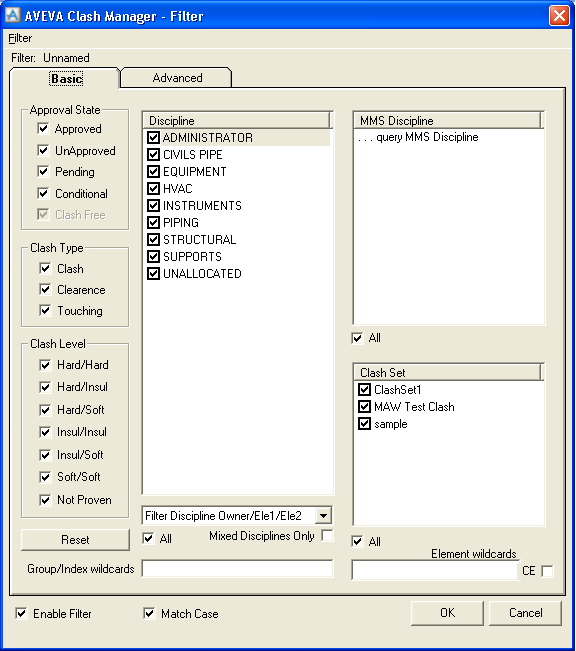Open the Filter menu
The image size is (576, 651).
coord(20,38)
